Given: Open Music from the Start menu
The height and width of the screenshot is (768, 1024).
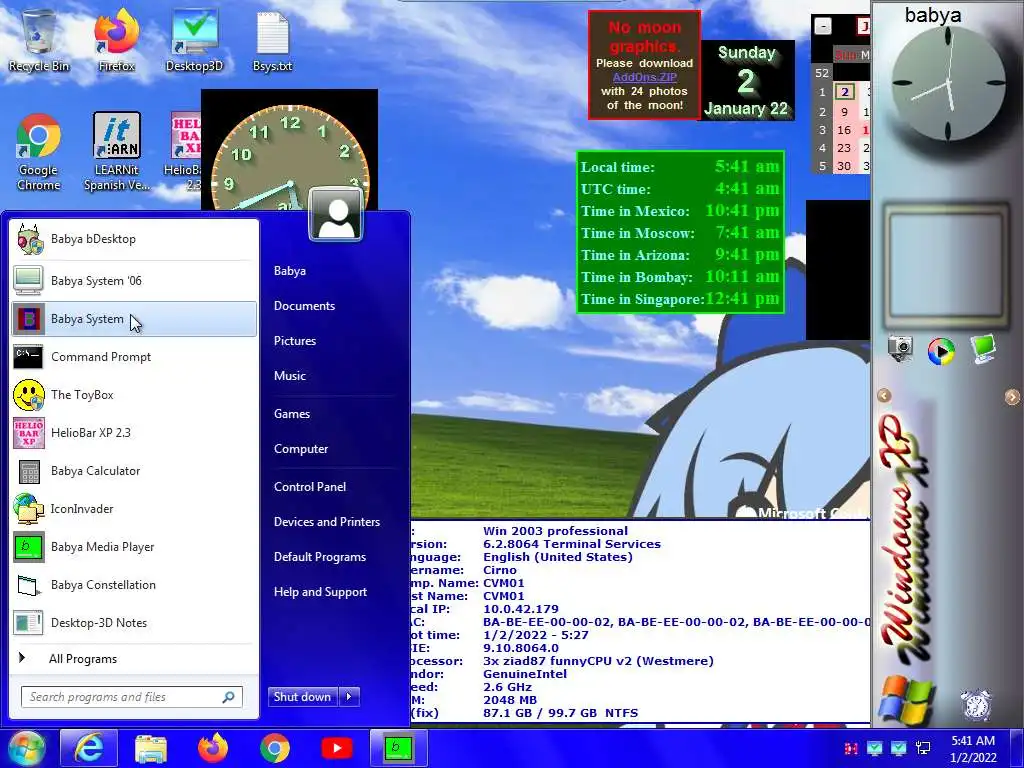Looking at the screenshot, I should click(x=290, y=376).
